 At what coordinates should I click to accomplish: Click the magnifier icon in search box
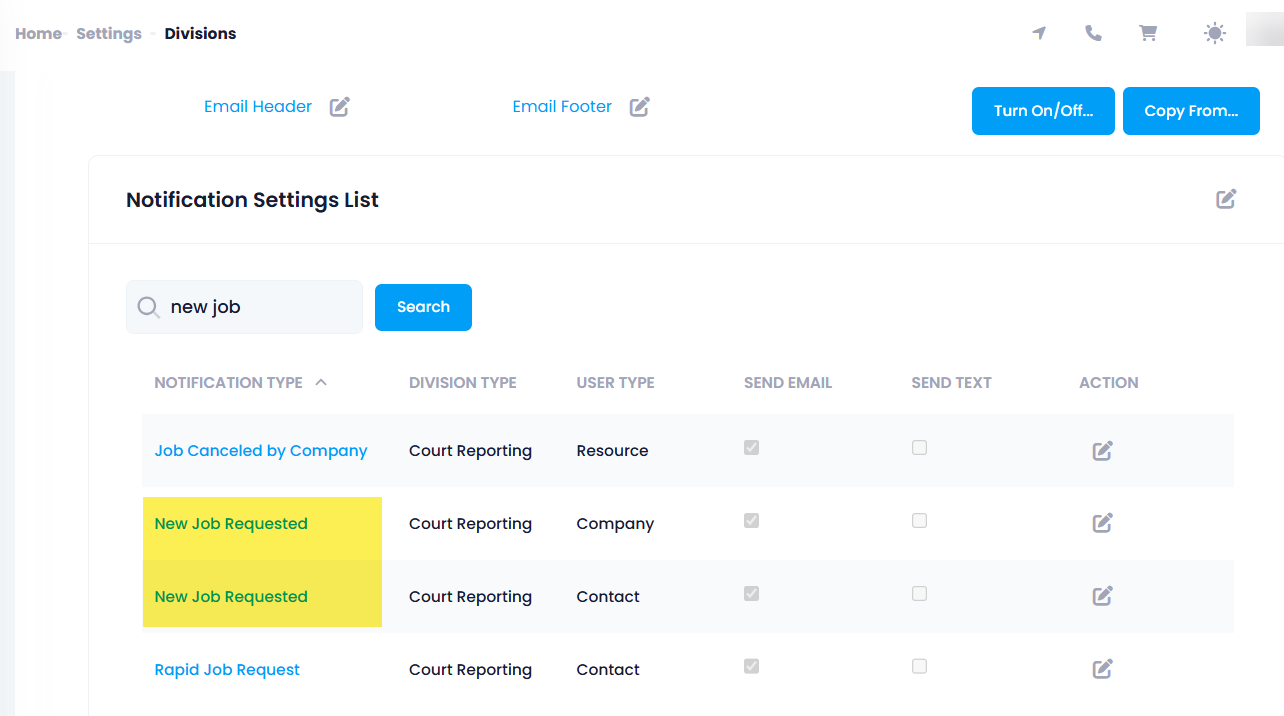click(148, 307)
